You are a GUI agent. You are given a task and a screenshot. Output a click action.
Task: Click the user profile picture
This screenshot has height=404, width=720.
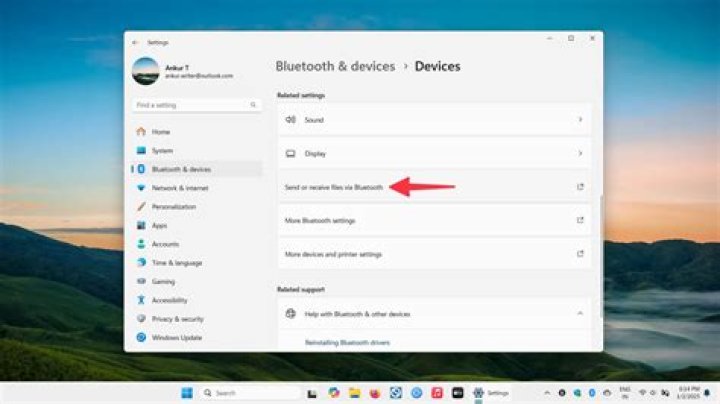[x=146, y=71]
